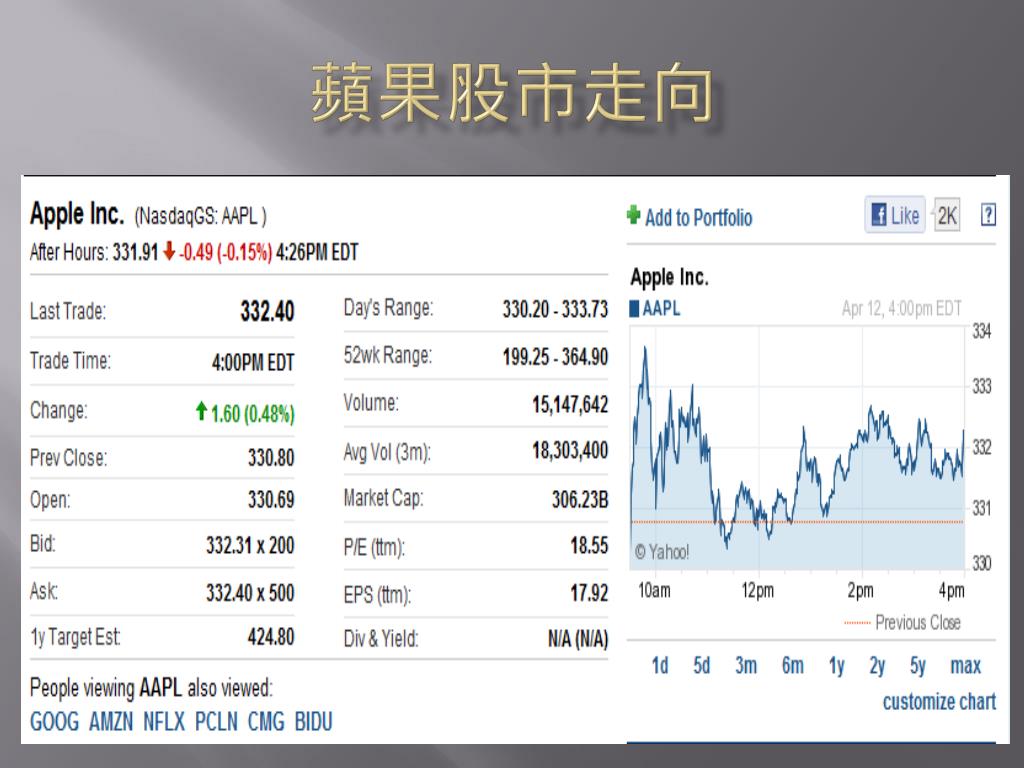Click the Market Cap value 306.23B

(x=580, y=500)
